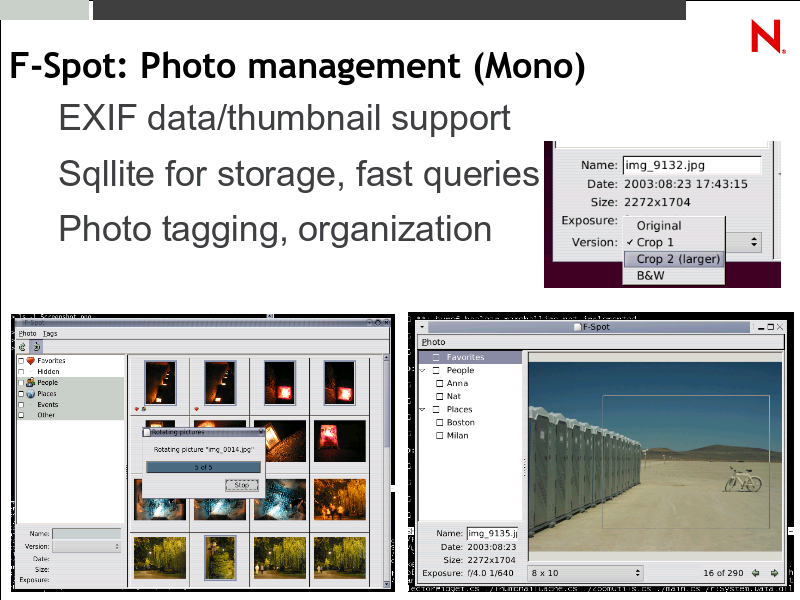800x600 pixels.
Task: Select Original from version menu
Action: click(673, 226)
